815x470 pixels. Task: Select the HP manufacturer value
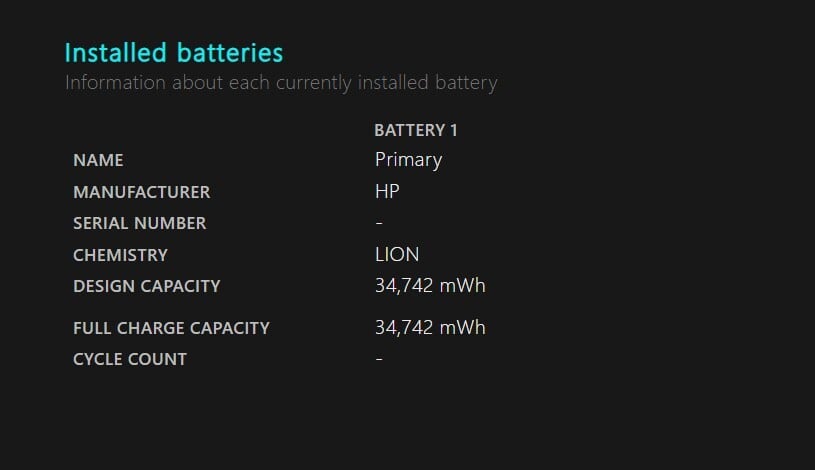pyautogui.click(x=387, y=191)
